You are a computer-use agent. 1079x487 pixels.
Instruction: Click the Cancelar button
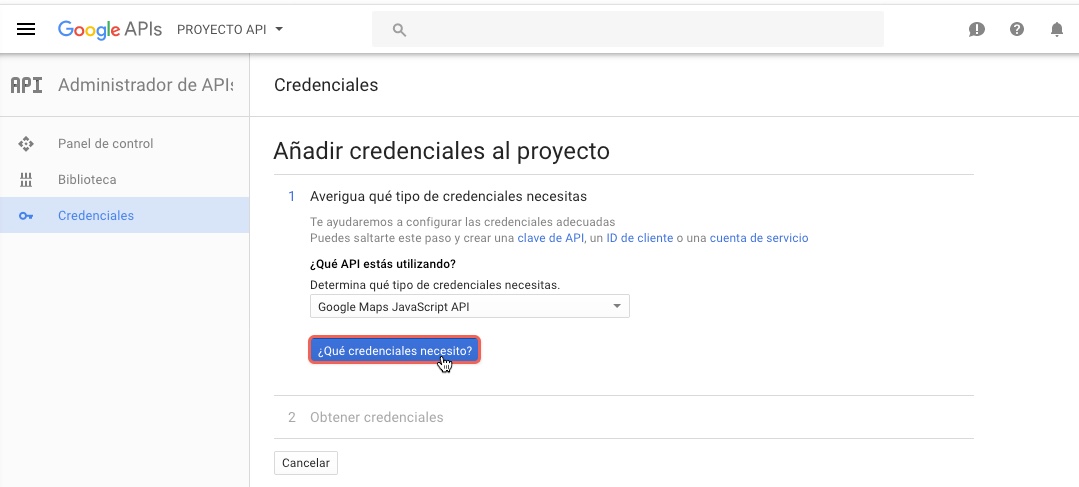(x=306, y=463)
